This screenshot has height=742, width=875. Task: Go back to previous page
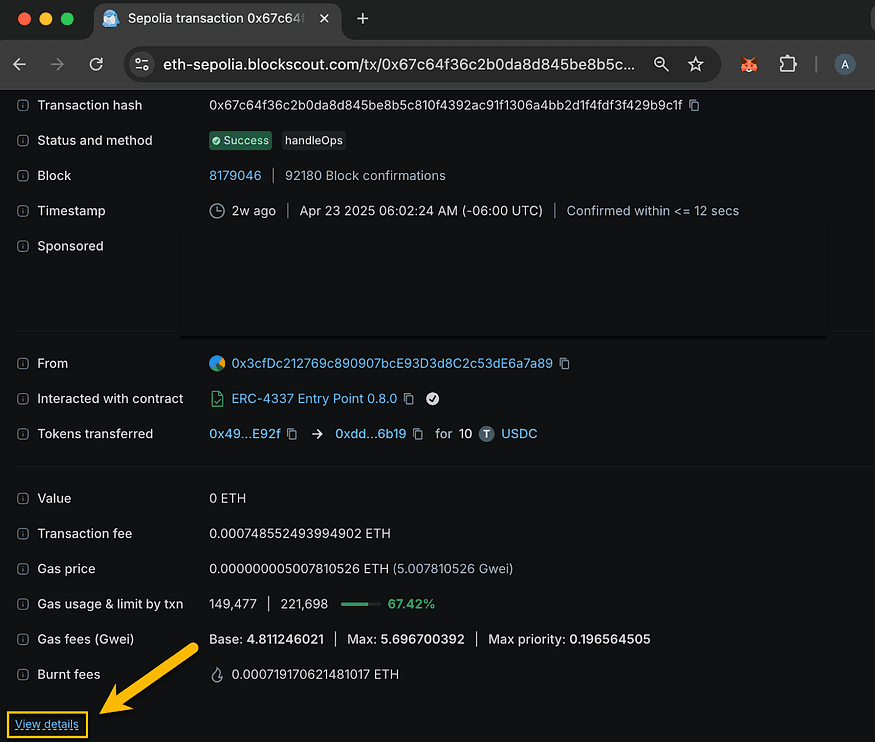pyautogui.click(x=20, y=65)
